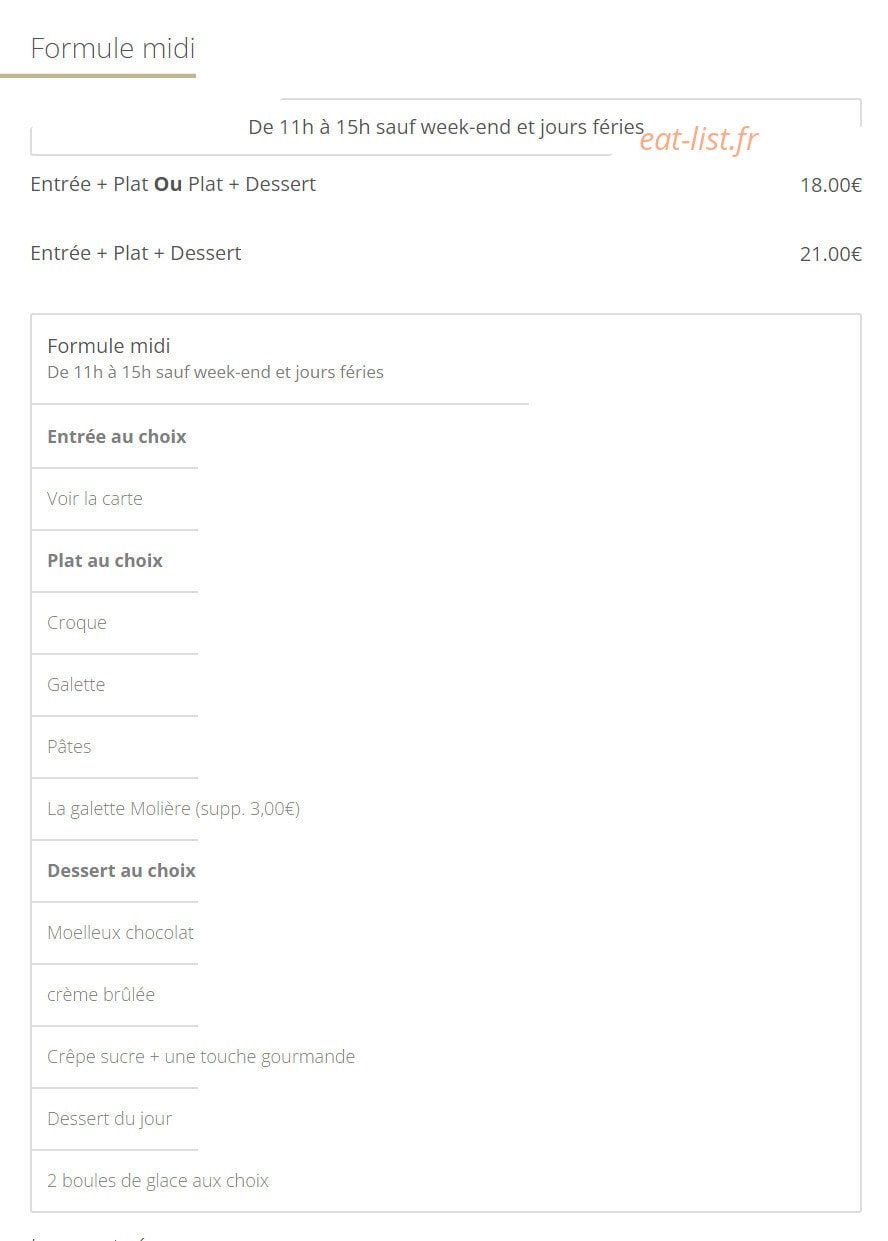Select the Entrée + Plat Ou Plat + Dessert option
This screenshot has width=888, height=1241.
point(173,184)
